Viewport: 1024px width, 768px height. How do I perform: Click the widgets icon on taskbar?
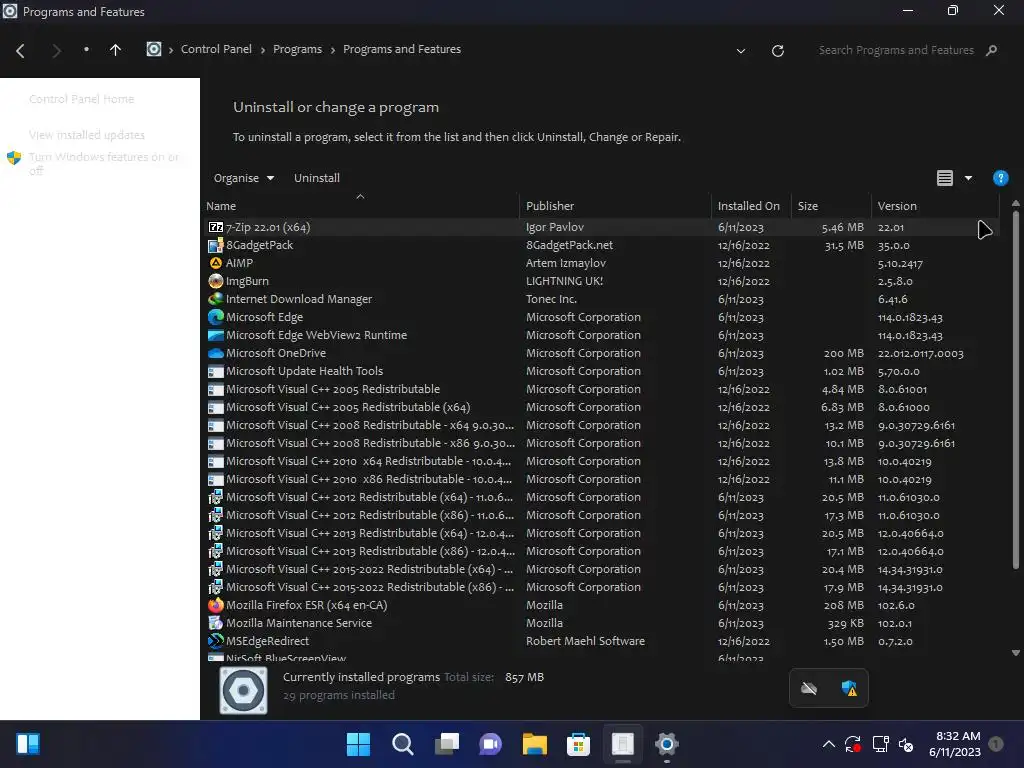(28, 744)
